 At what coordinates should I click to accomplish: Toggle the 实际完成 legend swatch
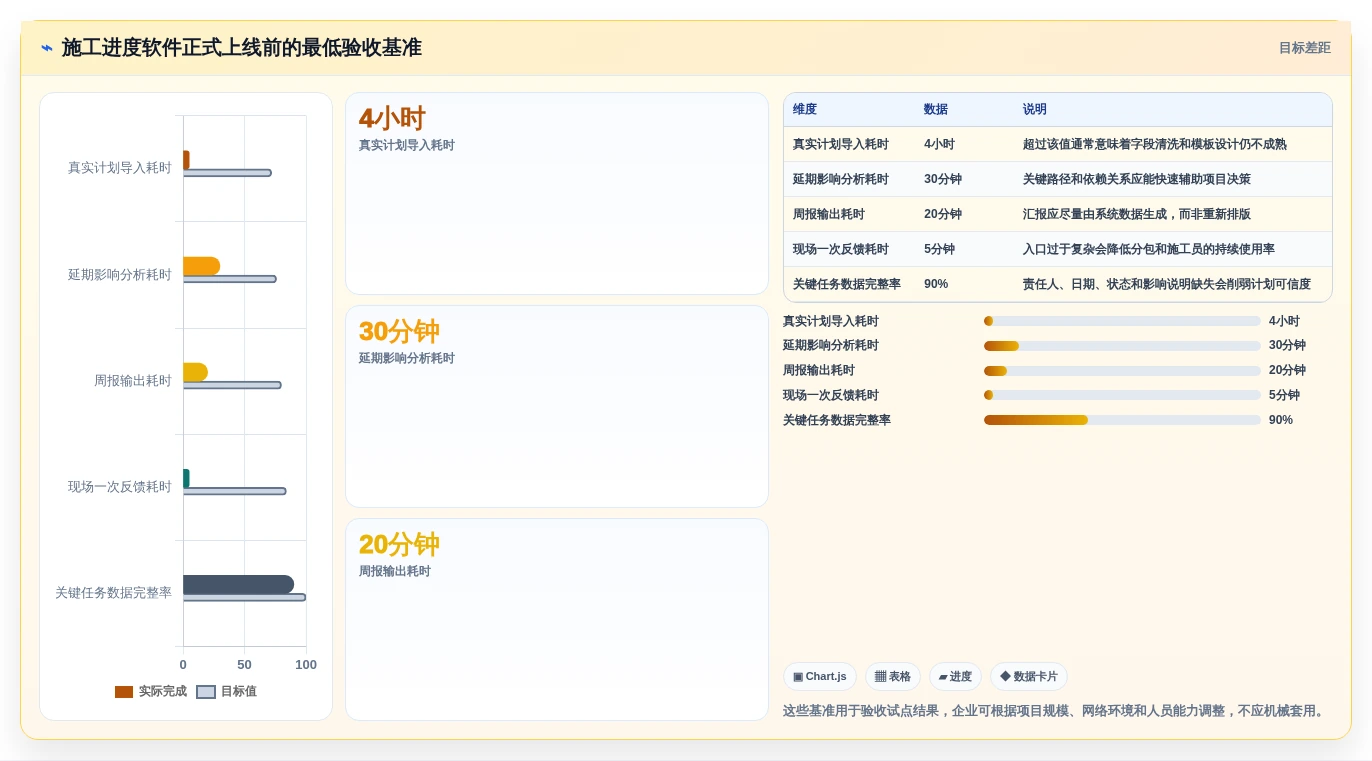(x=124, y=692)
